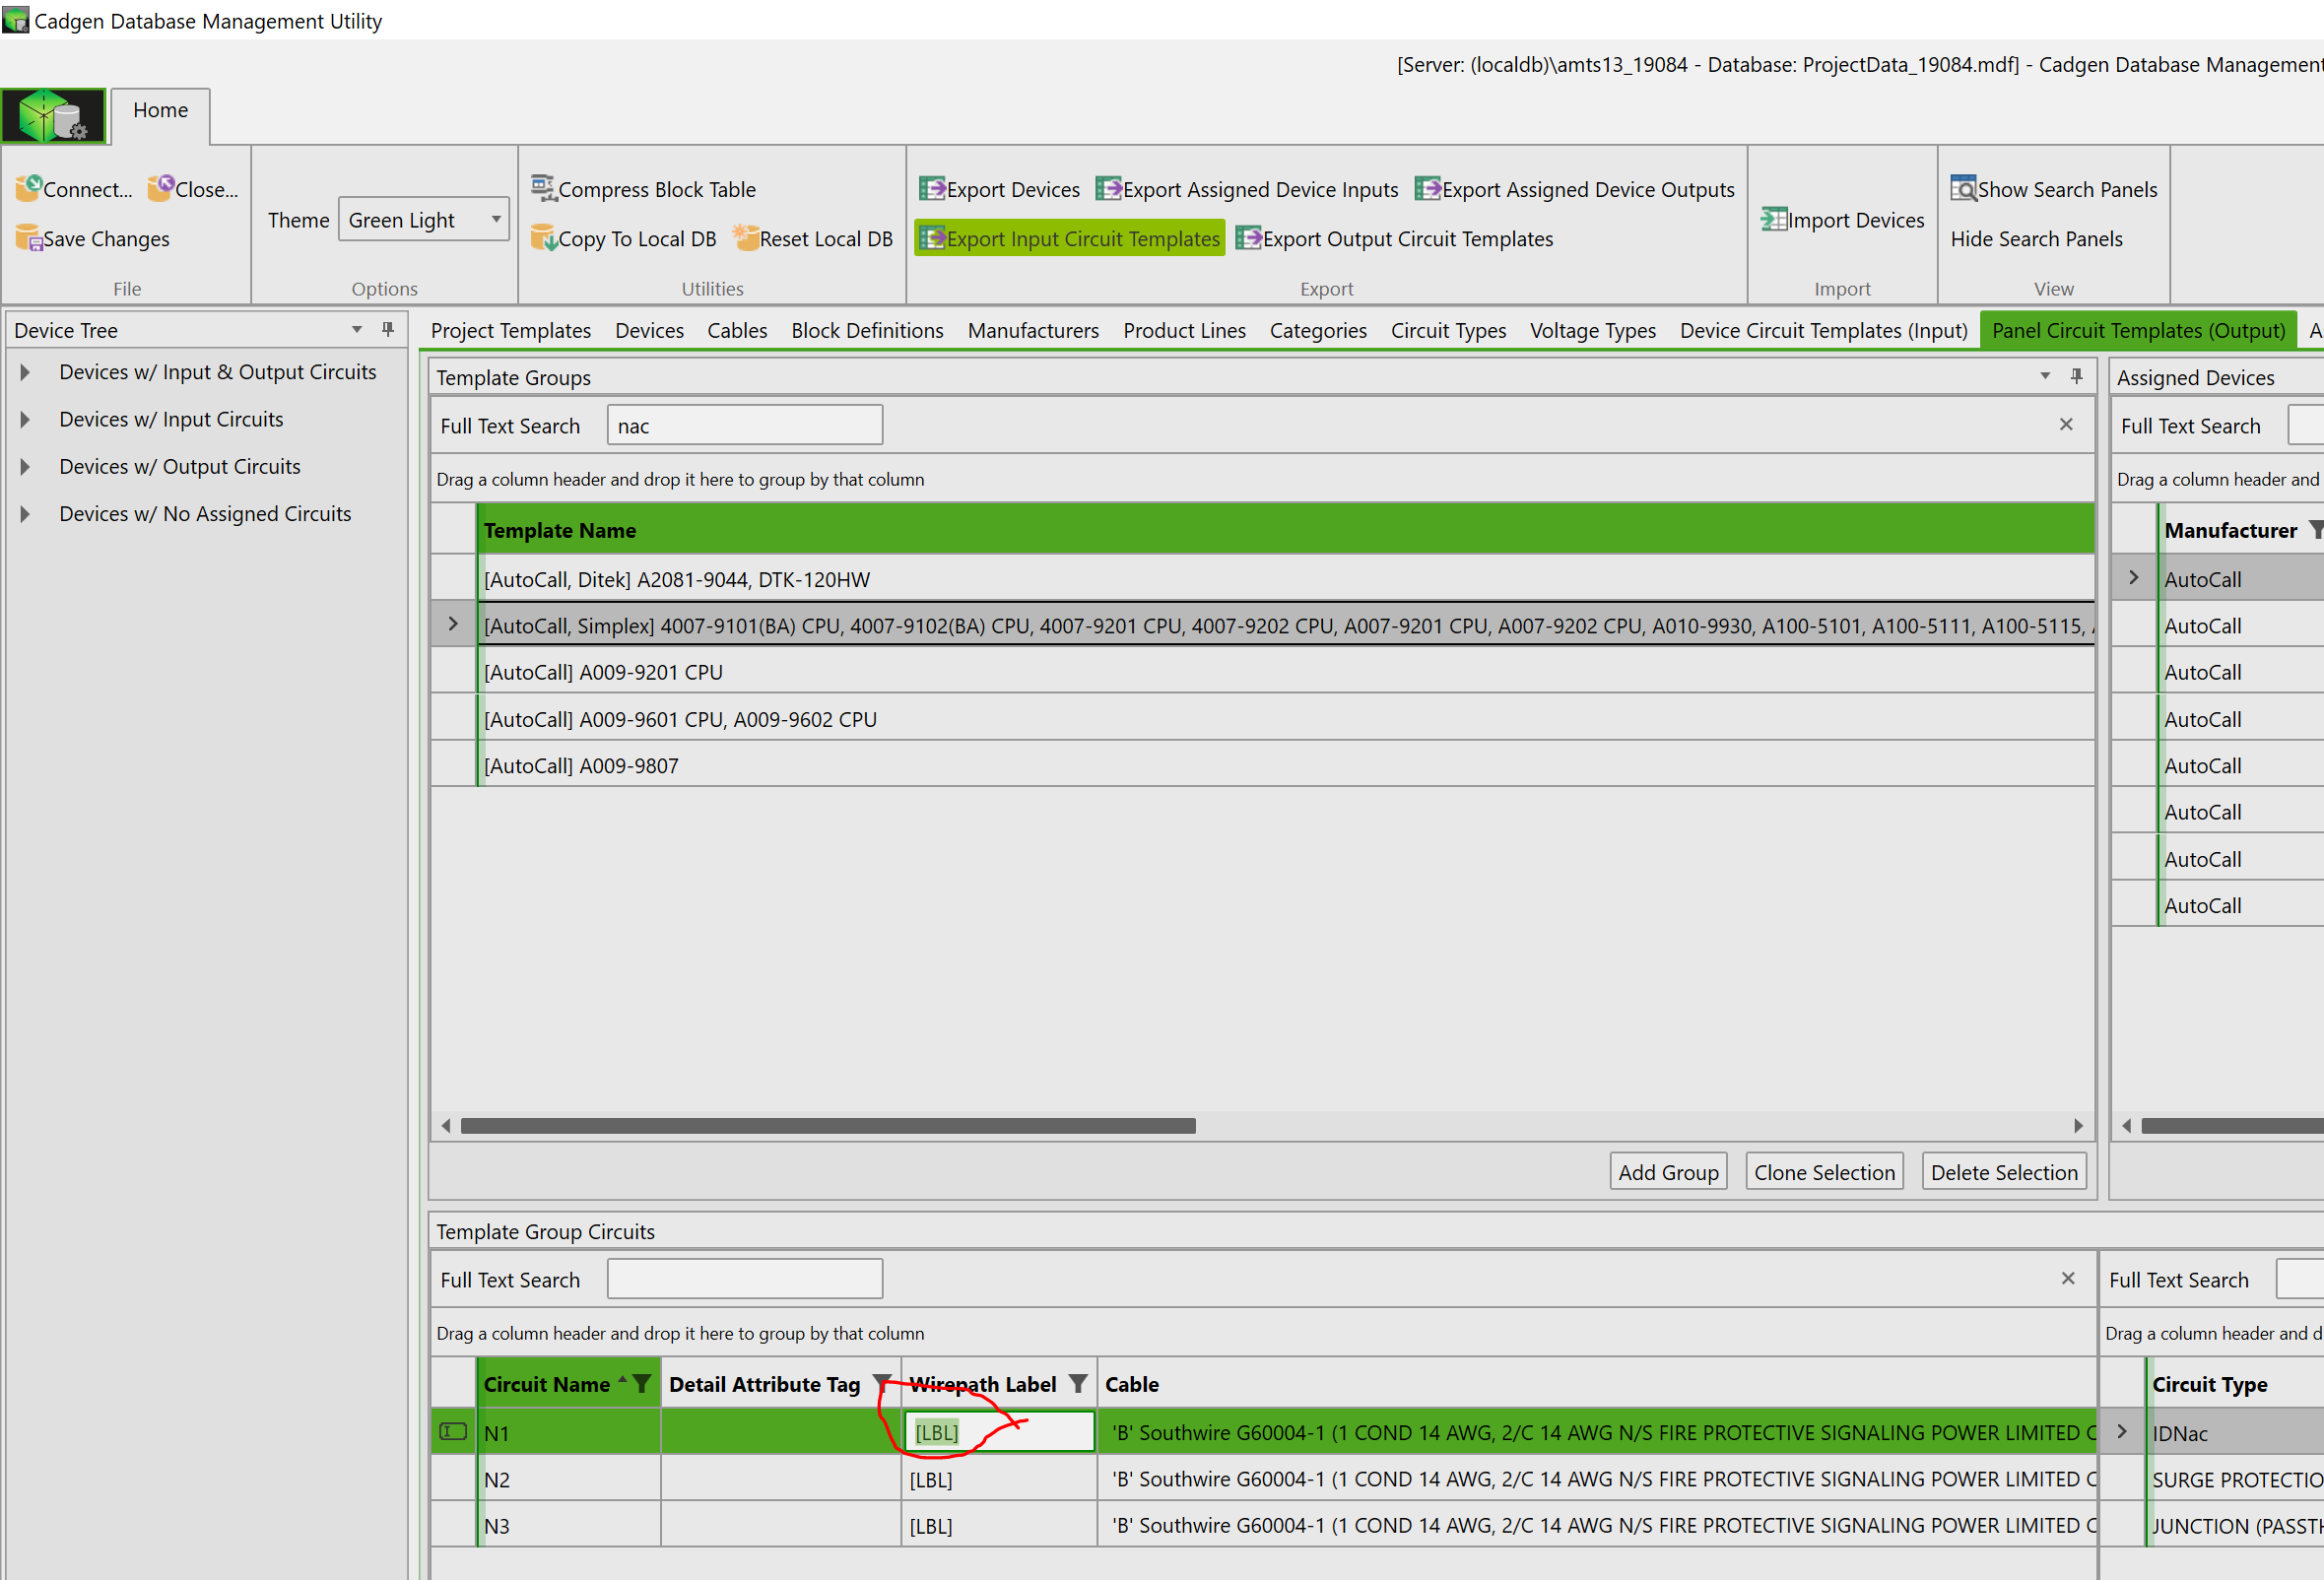Expand the AutoCall, Simplex template row

point(453,624)
